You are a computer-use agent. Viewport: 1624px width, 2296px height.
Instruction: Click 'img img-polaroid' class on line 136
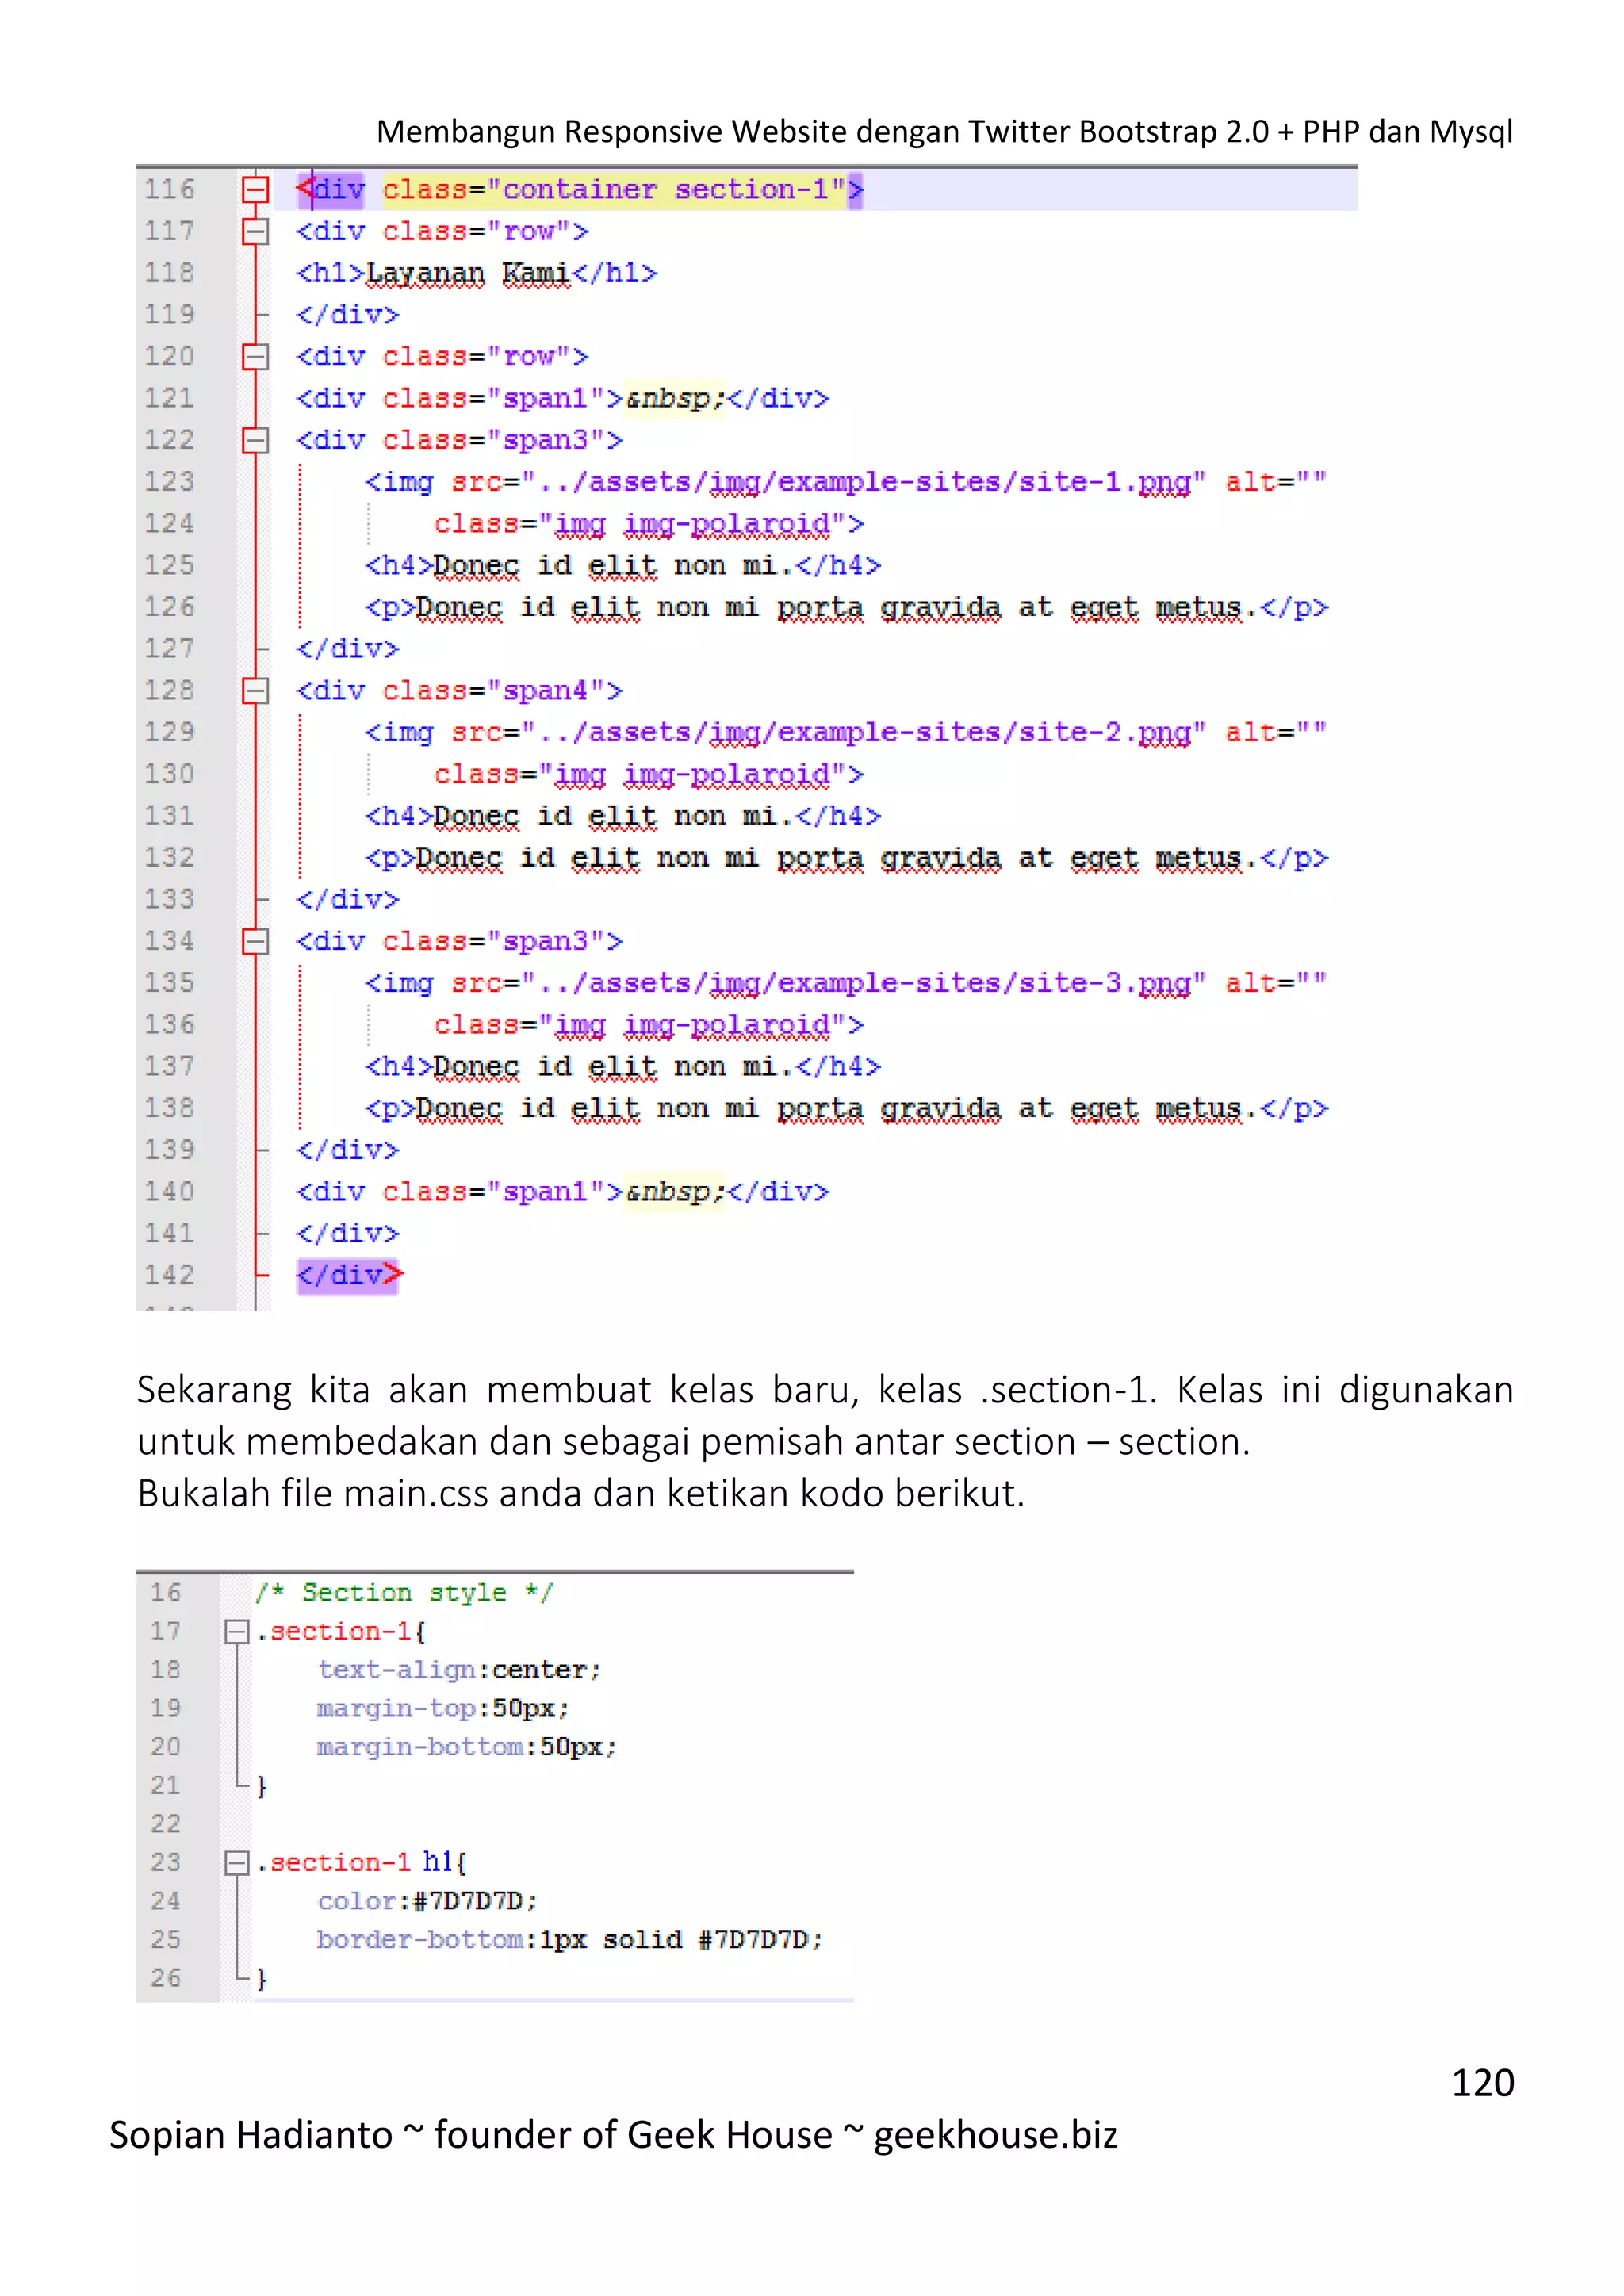point(692,1025)
